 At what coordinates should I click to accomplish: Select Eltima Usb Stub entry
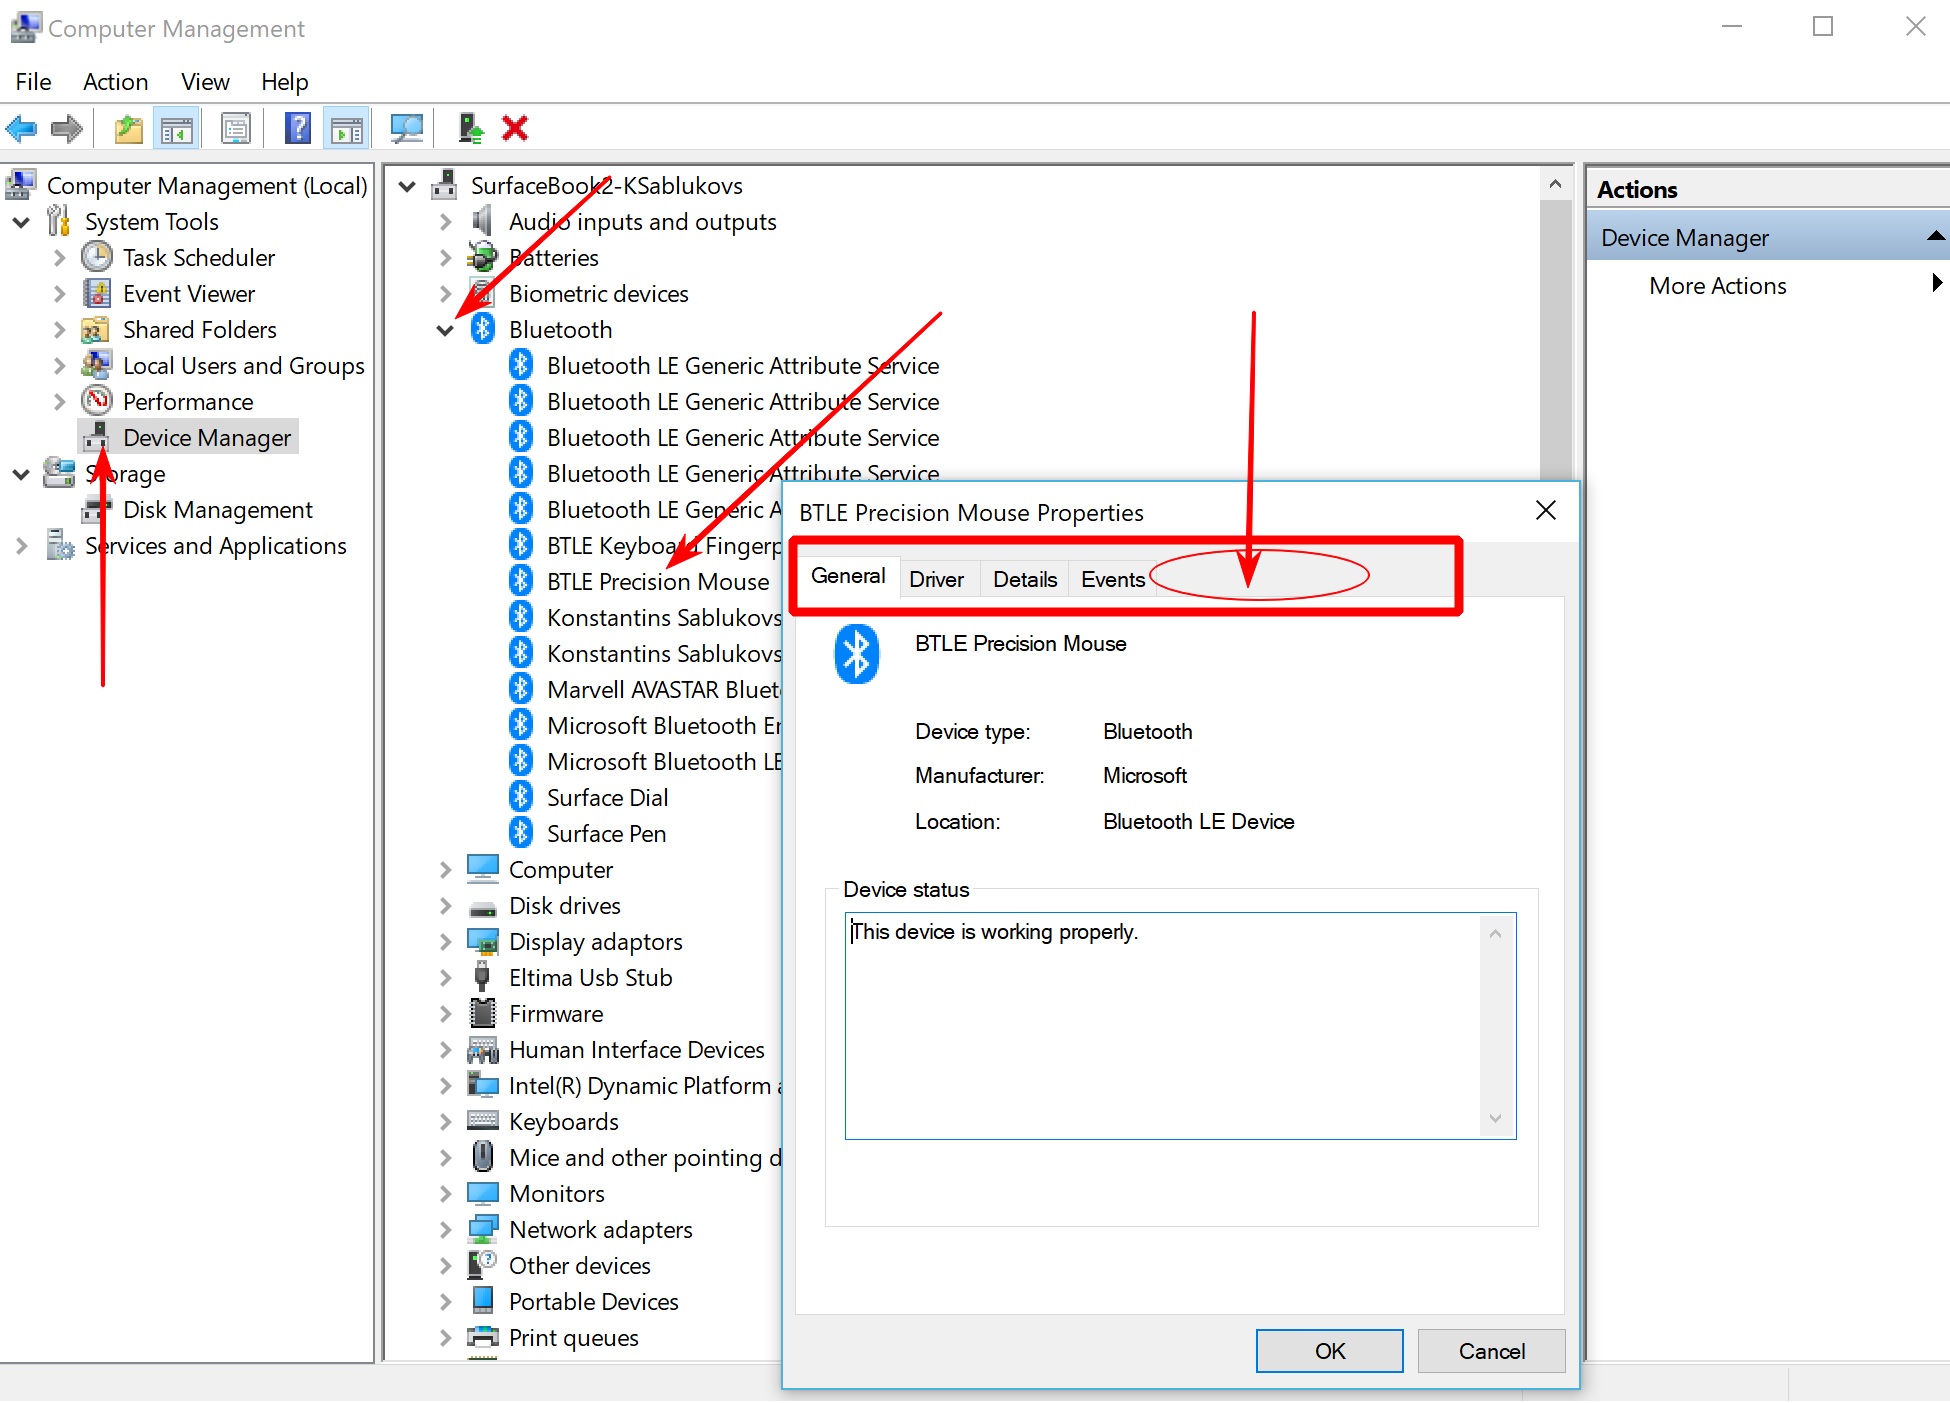(590, 977)
